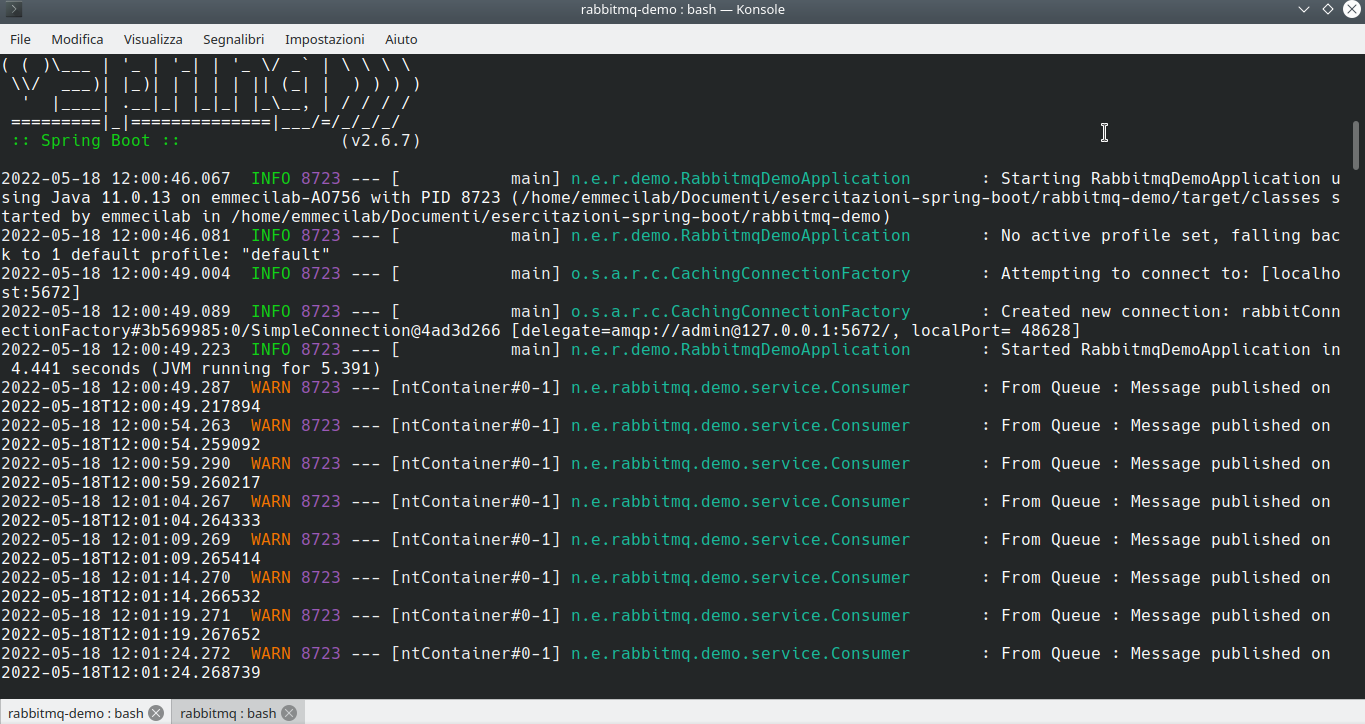This screenshot has height=724, width=1365.
Task: Open the Visualizza menu
Action: (153, 39)
